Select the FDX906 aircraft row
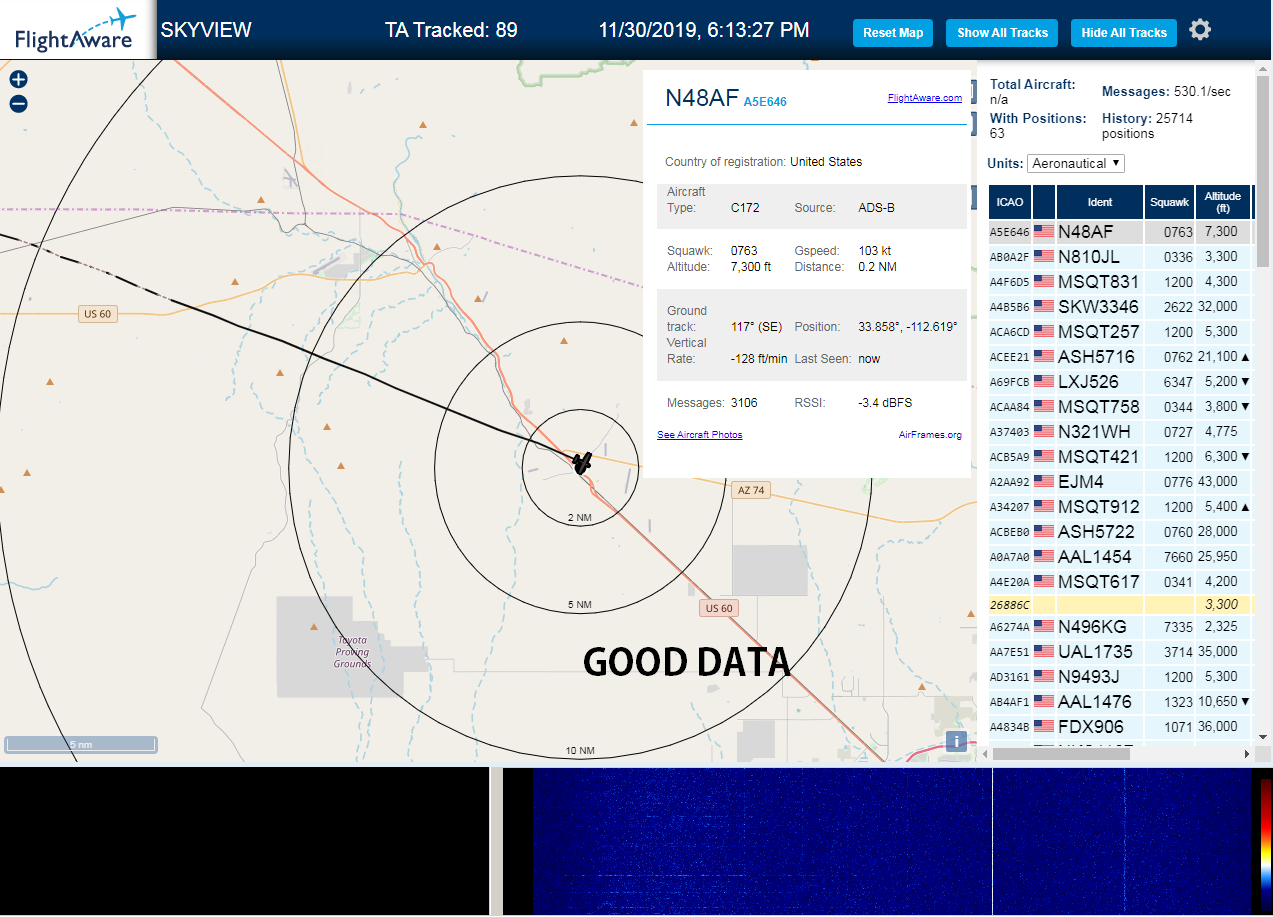This screenshot has height=917, width=1273. tap(1120, 727)
